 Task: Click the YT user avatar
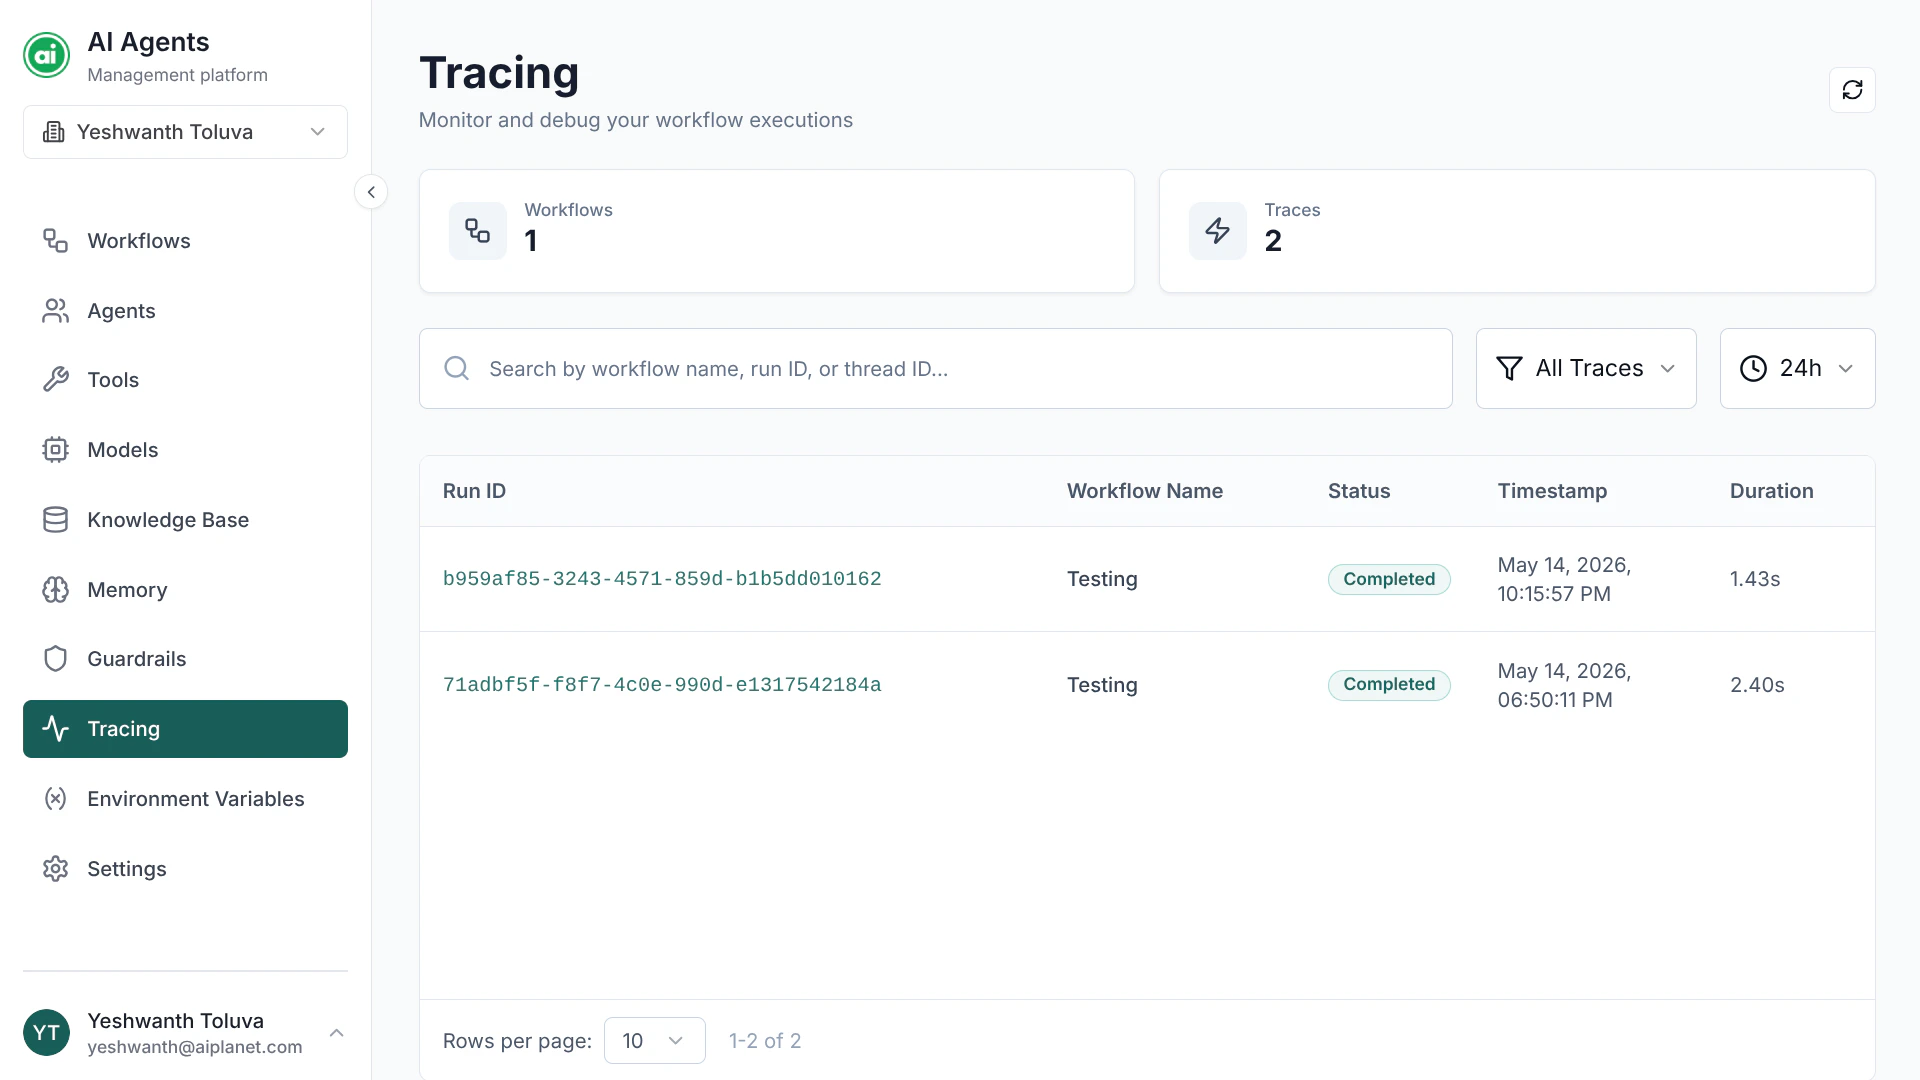(46, 1033)
